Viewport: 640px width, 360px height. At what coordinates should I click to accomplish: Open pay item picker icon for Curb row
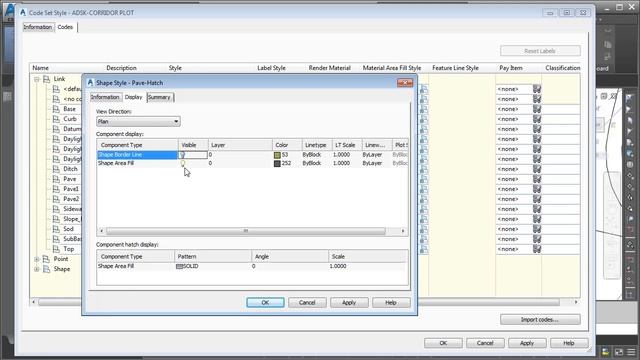point(537,119)
